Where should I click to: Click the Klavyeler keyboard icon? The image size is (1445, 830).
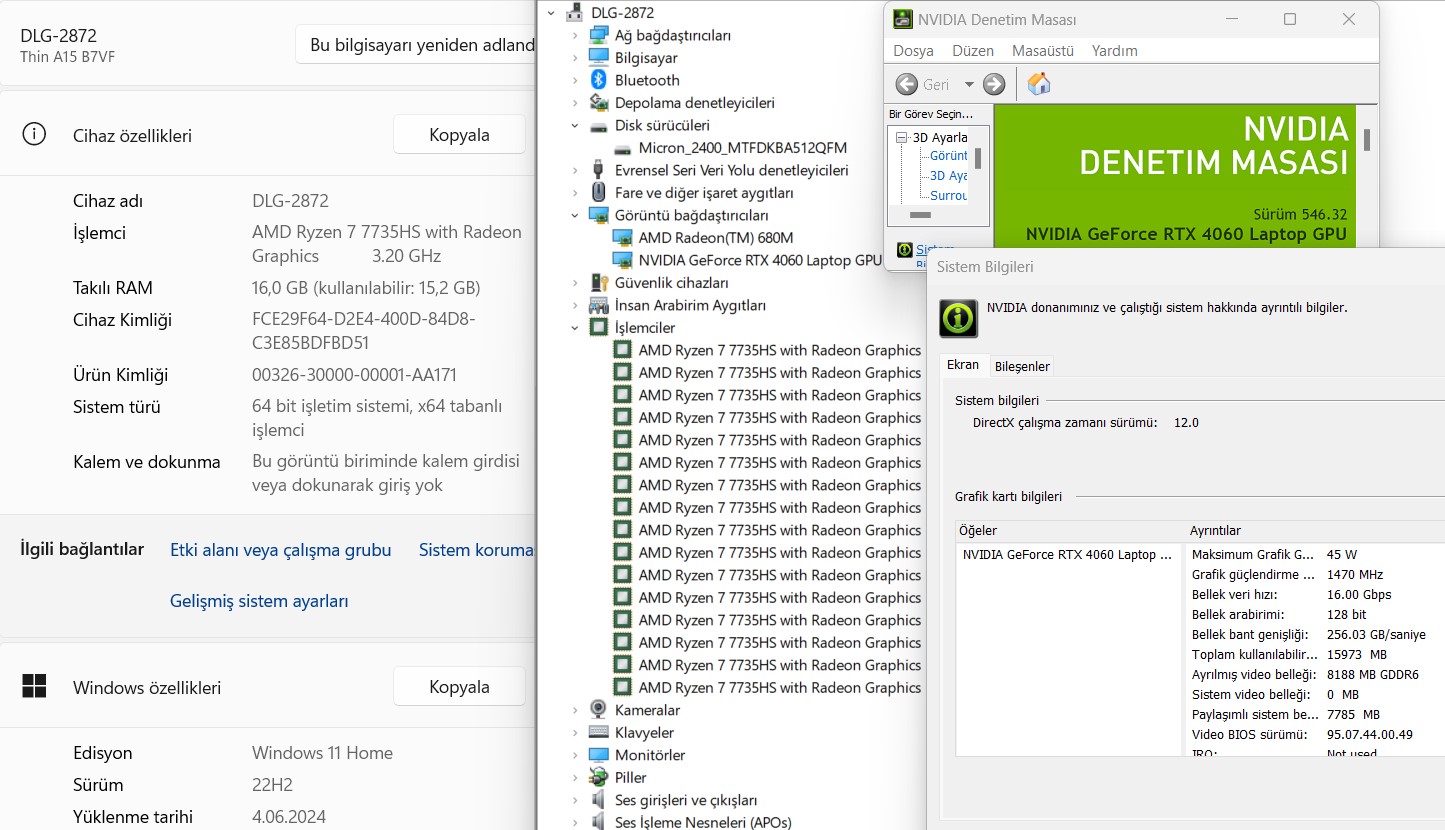click(598, 733)
